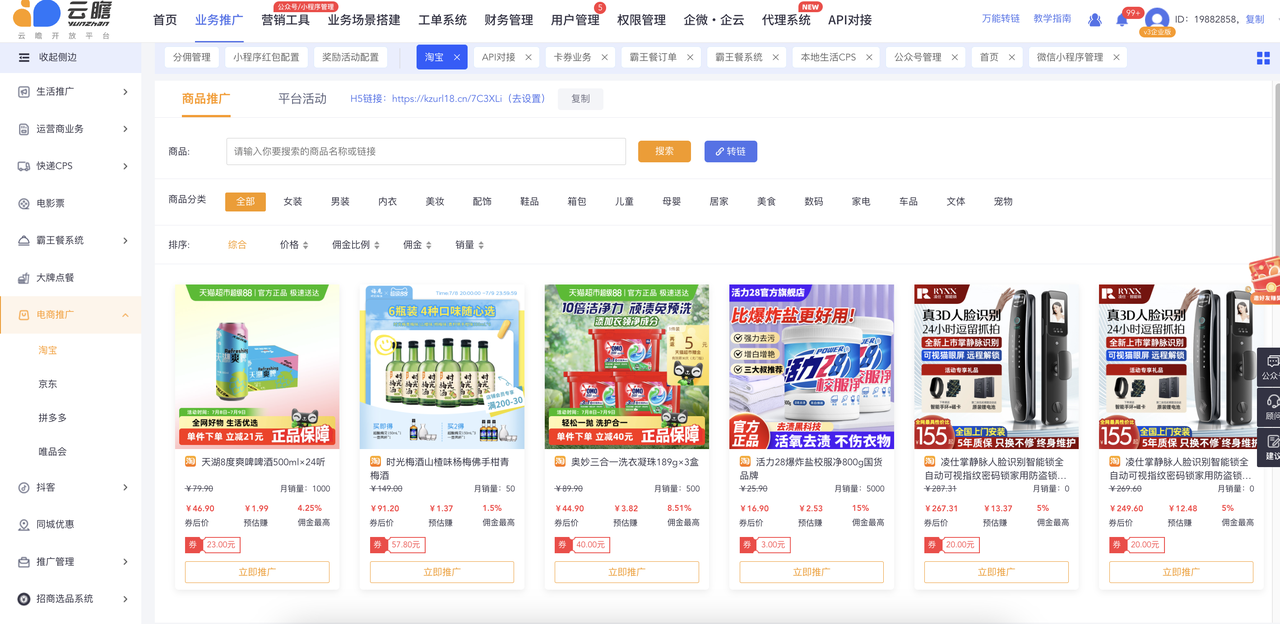Filter products by 数码 category
The width and height of the screenshot is (1280, 624).
click(x=814, y=201)
